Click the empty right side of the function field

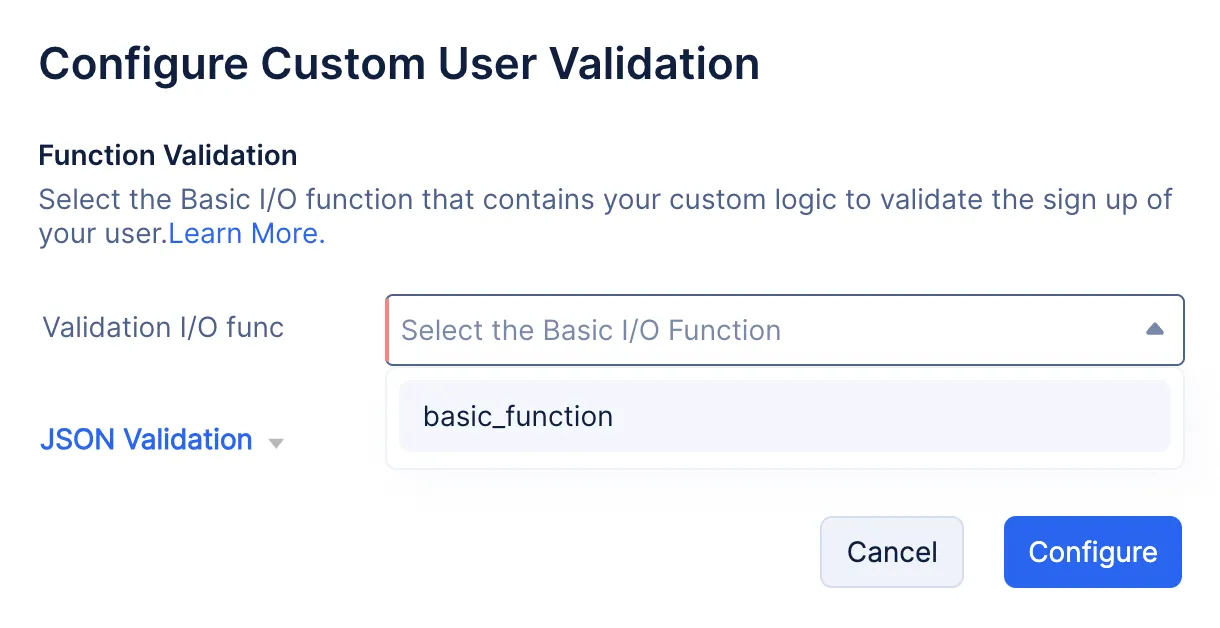[960, 330]
